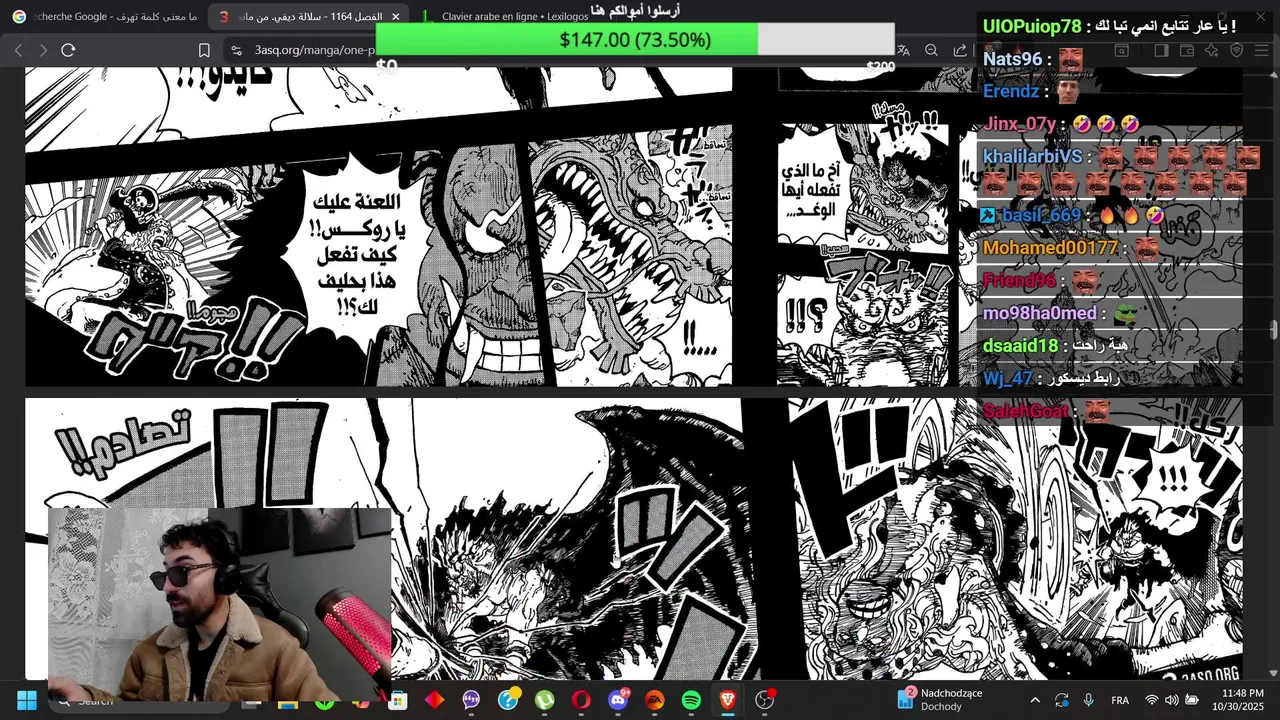This screenshot has height=720, width=1280.
Task: Open Discord from the taskbar
Action: point(618,700)
